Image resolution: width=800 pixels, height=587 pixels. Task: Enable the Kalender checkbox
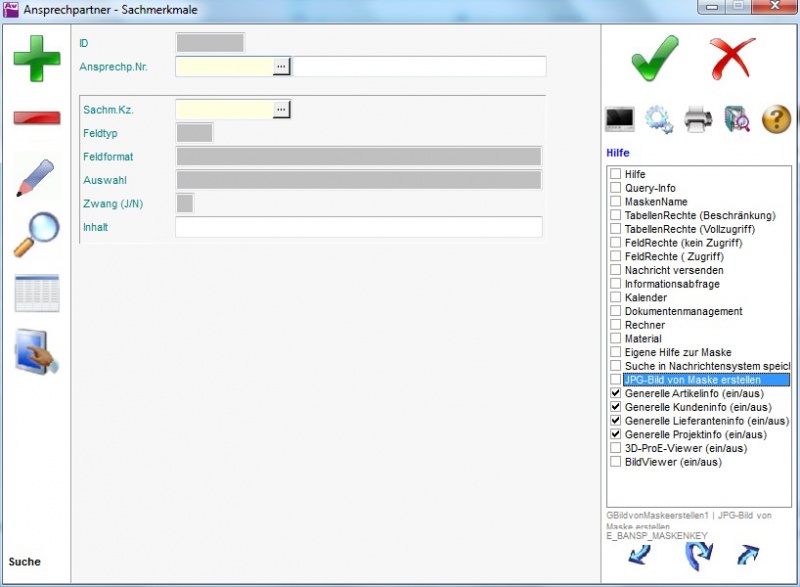[616, 298]
